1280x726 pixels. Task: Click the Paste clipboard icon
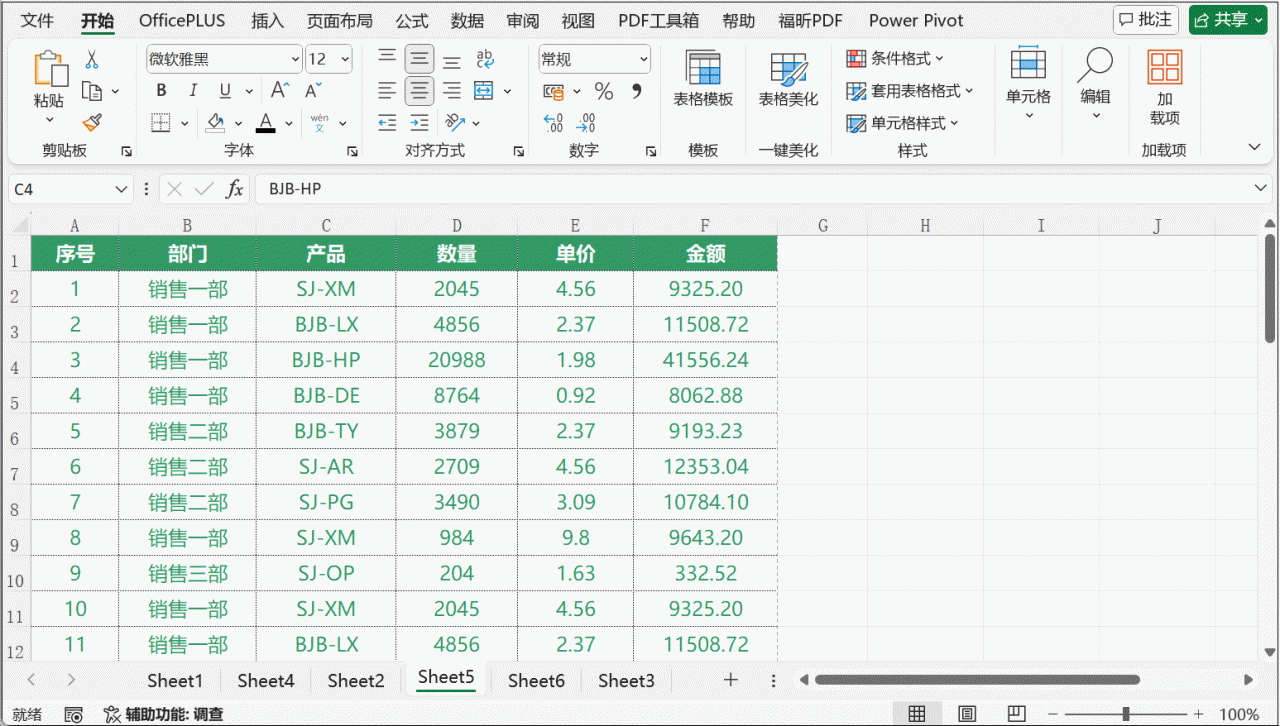click(49, 68)
